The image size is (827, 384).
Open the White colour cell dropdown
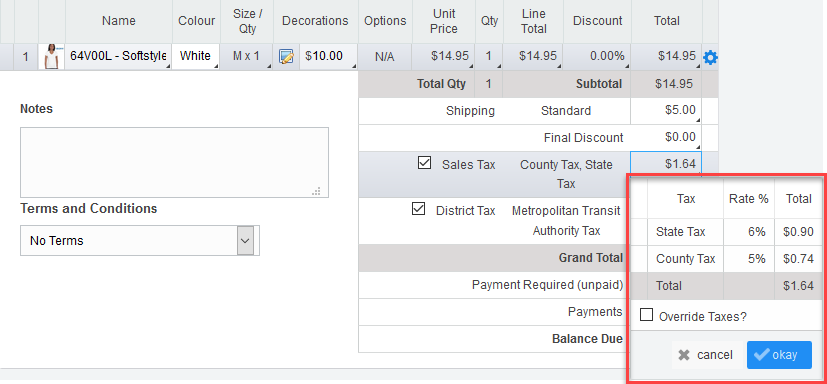pyautogui.click(x=196, y=56)
